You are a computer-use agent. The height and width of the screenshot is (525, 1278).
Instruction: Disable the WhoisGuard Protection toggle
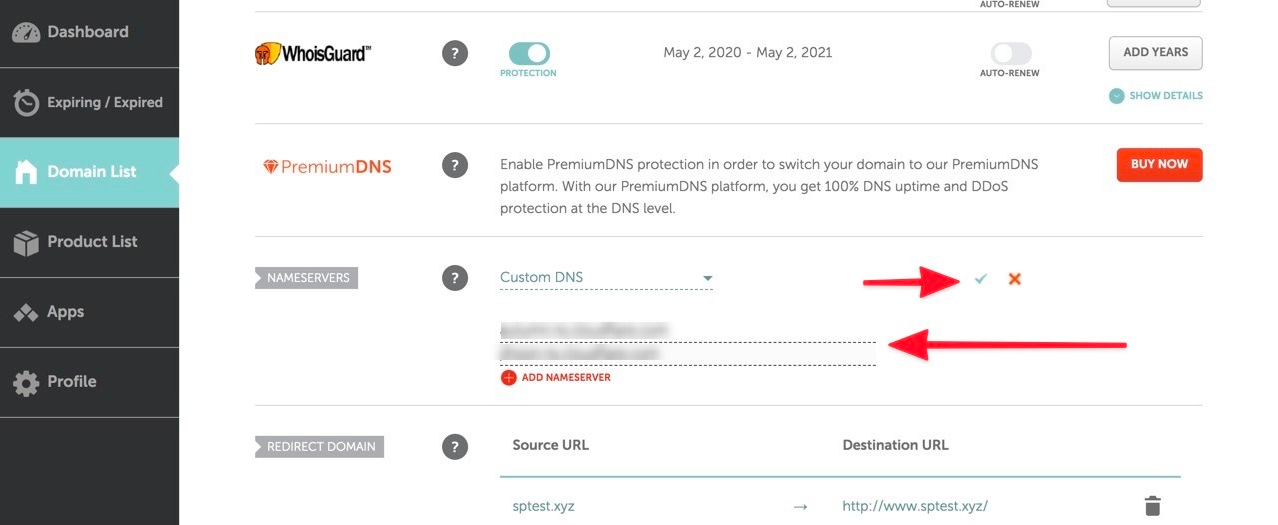[x=529, y=53]
